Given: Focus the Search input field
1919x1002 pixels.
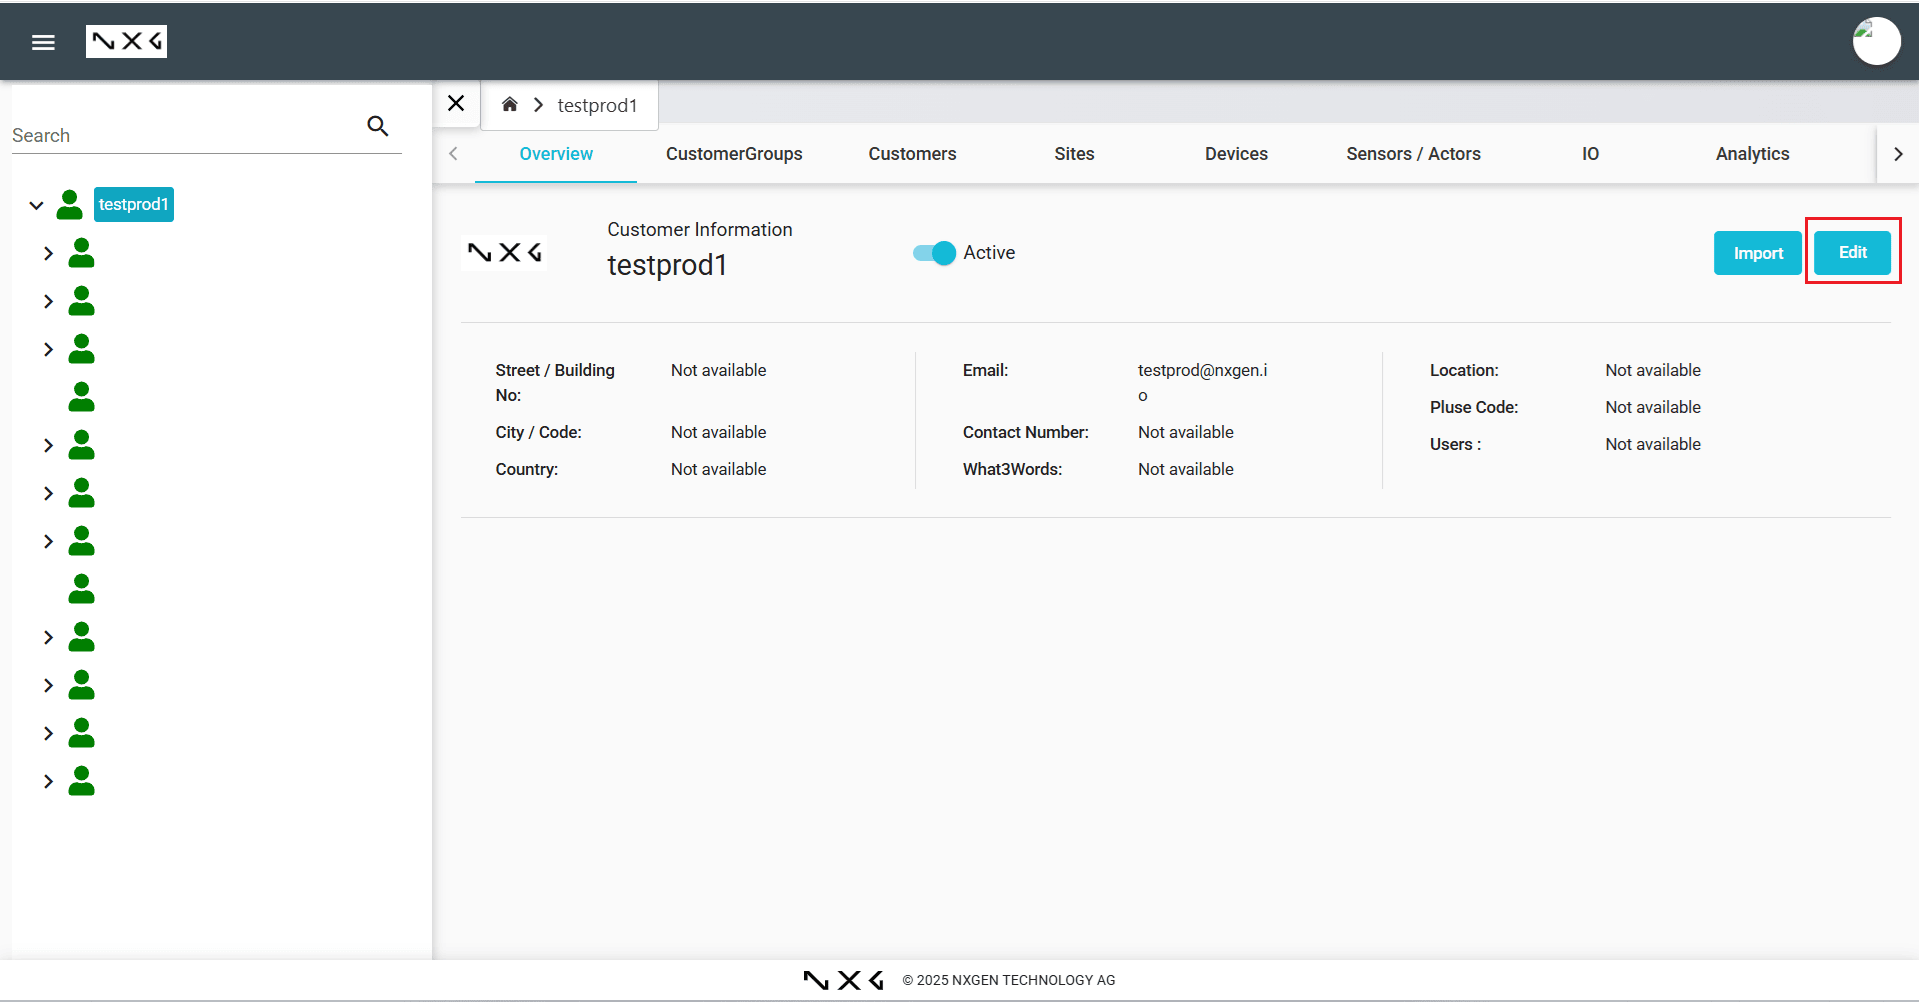Looking at the screenshot, I should (x=185, y=135).
